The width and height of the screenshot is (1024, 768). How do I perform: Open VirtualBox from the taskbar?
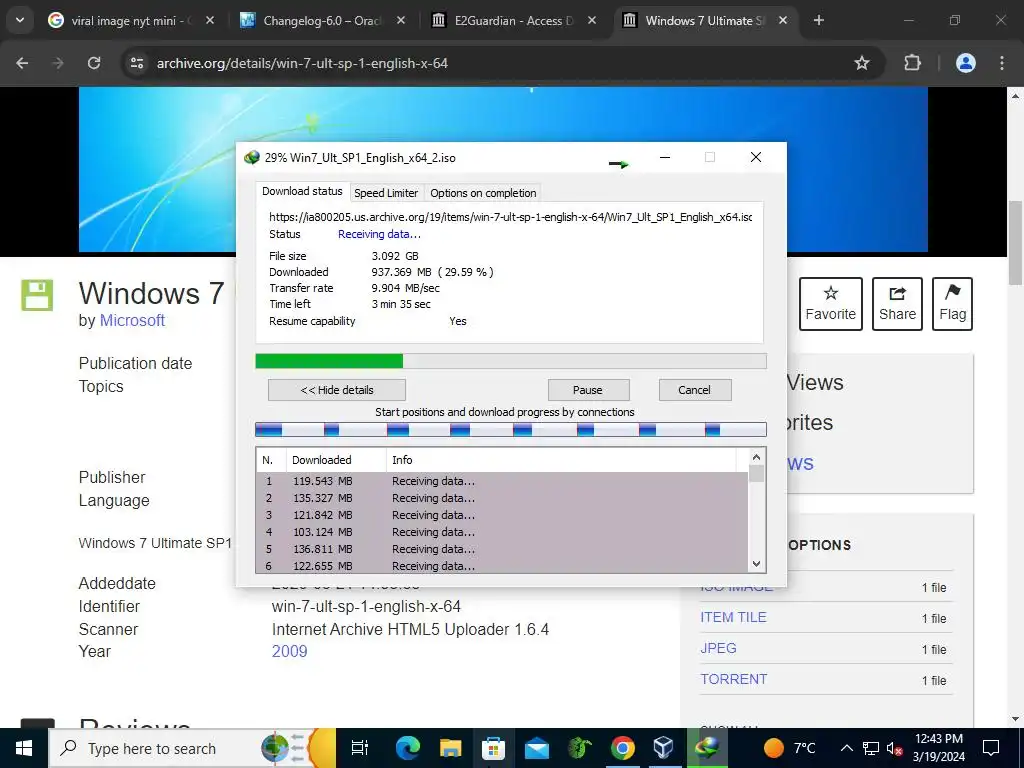(664, 748)
